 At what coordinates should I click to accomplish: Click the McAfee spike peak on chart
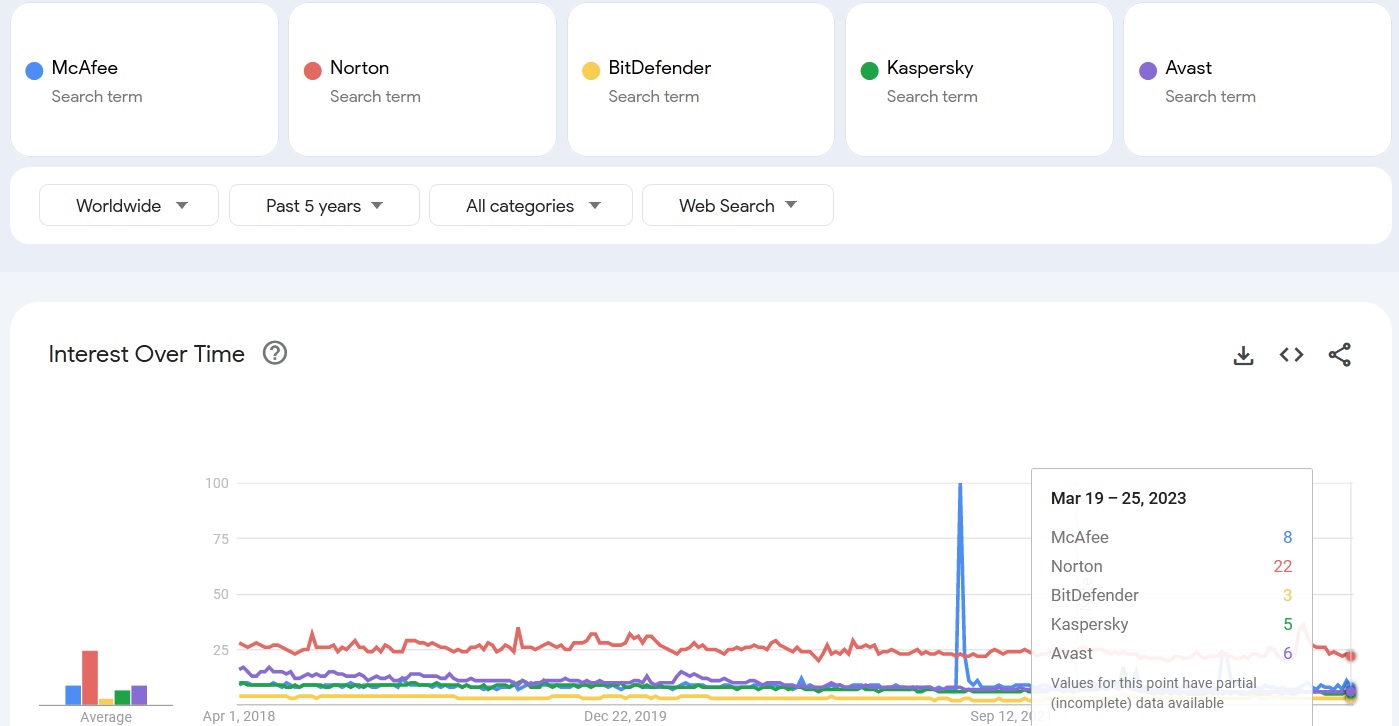(960, 485)
